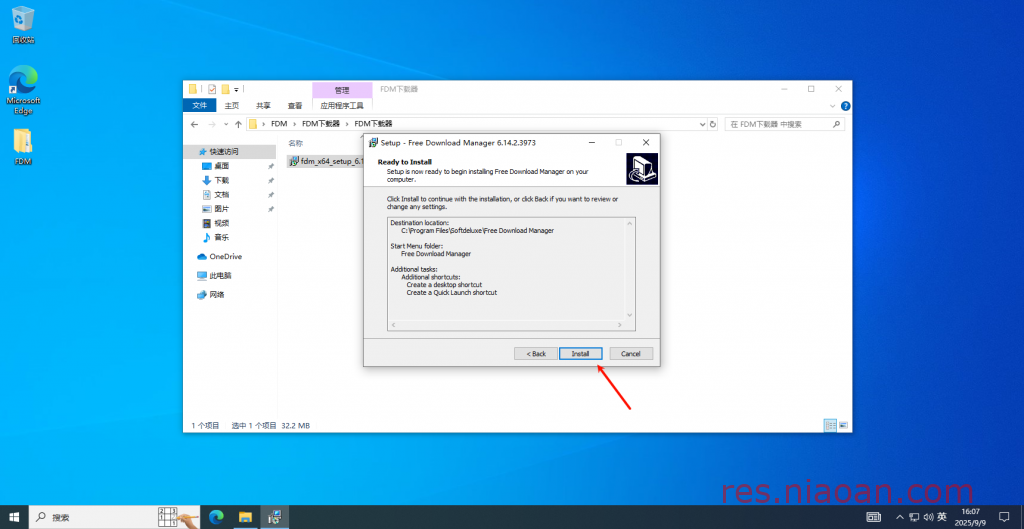Cancel the Free Download Manager setup
Viewport: 1024px width, 529px height.
pyautogui.click(x=631, y=353)
